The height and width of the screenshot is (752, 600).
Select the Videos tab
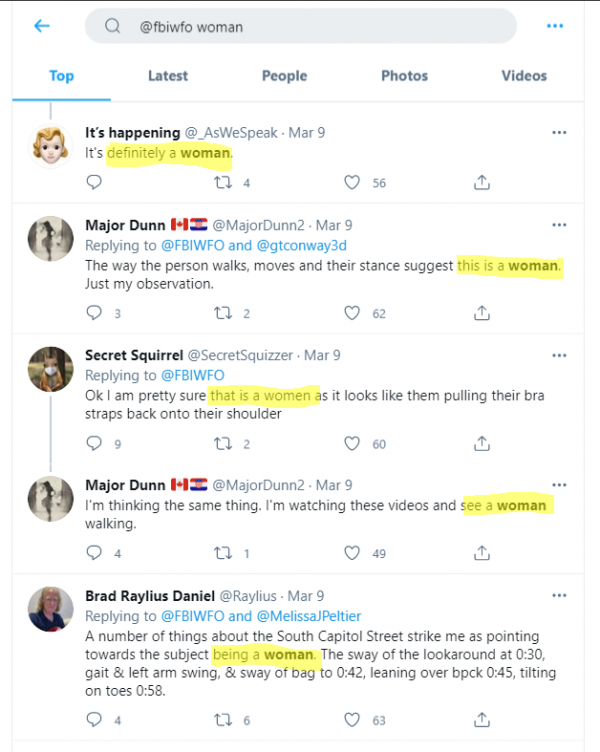(524, 76)
